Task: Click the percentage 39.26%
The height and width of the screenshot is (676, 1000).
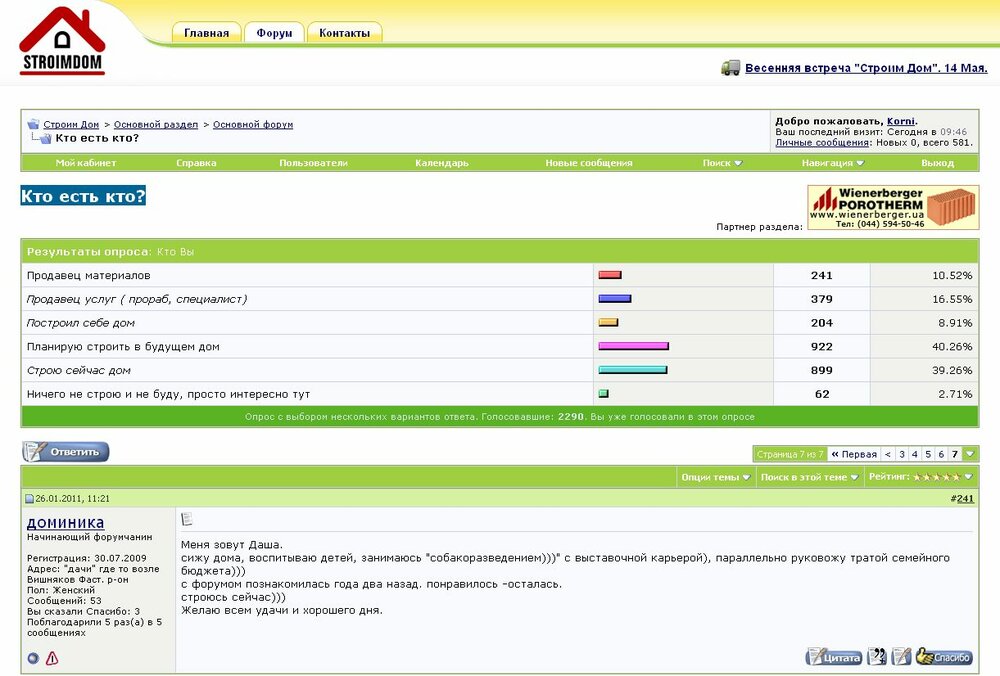Action: click(x=952, y=370)
